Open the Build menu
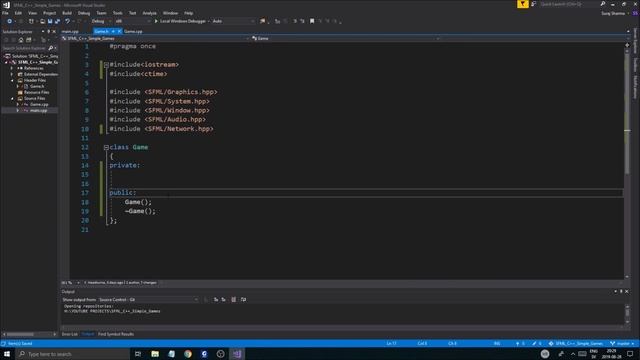The image size is (640, 360). pyautogui.click(x=67, y=13)
